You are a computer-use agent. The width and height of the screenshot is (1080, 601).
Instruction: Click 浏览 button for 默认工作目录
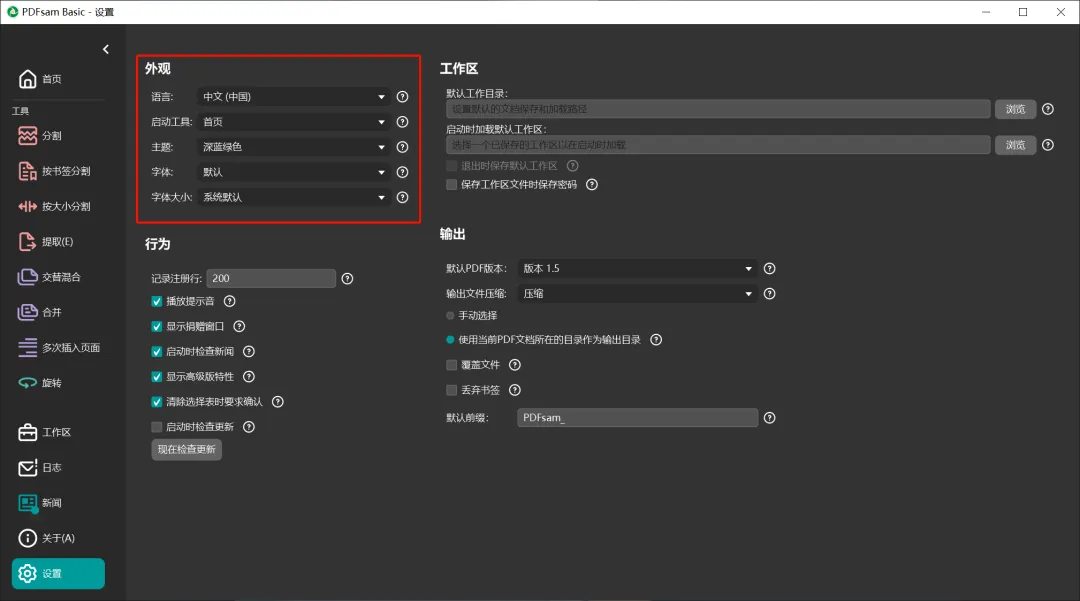[1015, 109]
